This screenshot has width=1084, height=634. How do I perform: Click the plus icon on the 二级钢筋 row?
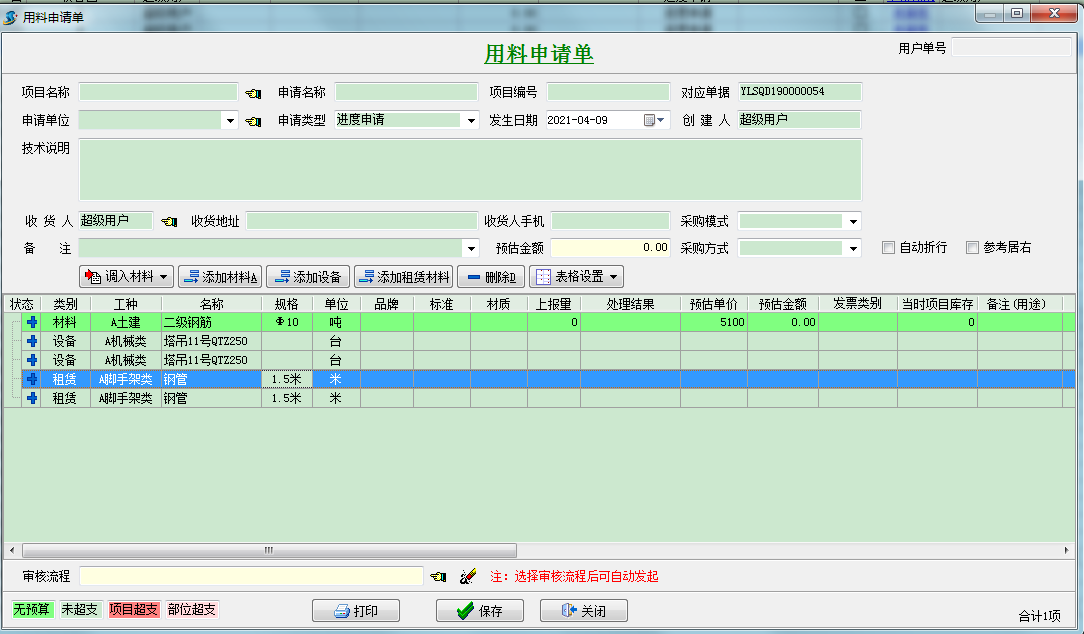click(32, 322)
